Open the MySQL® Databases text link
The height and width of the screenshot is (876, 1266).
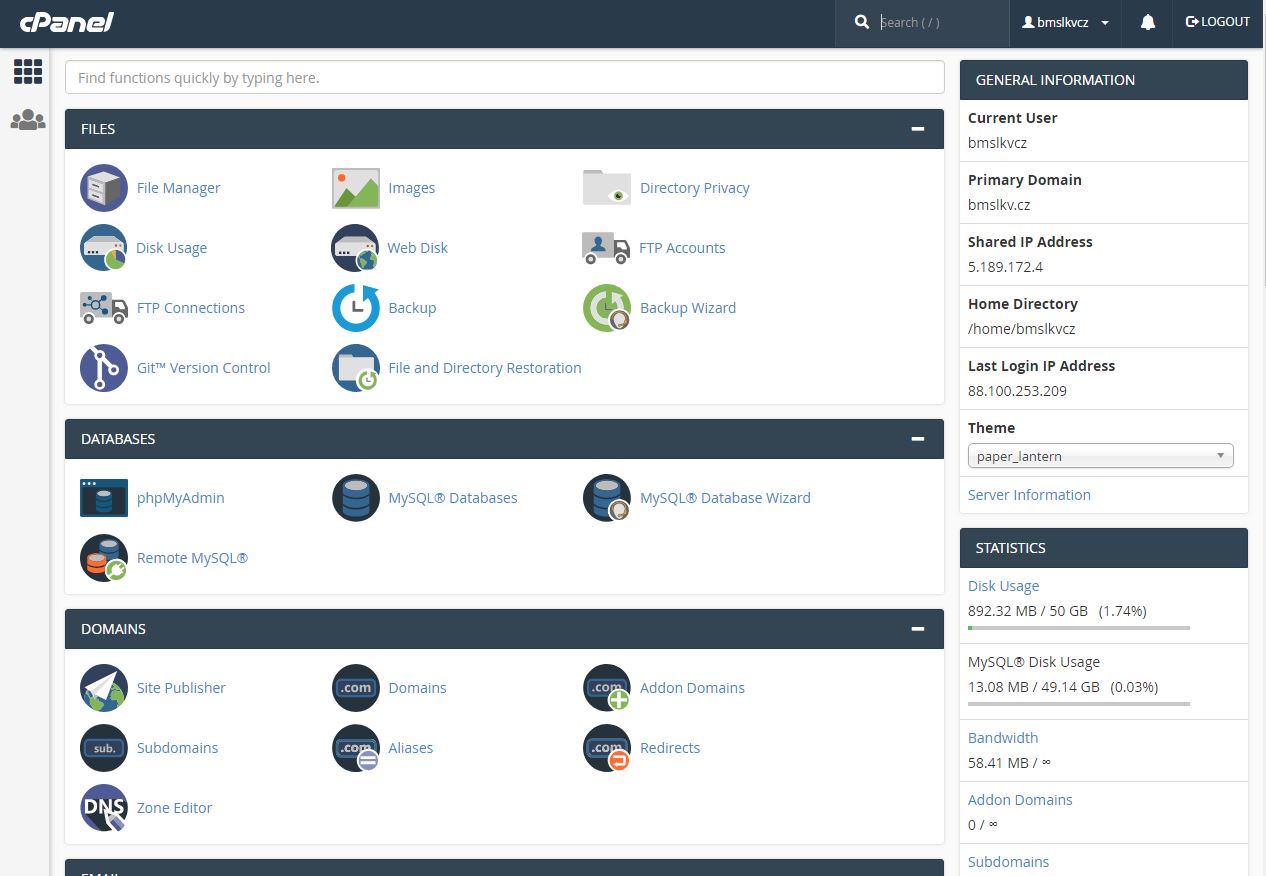453,498
